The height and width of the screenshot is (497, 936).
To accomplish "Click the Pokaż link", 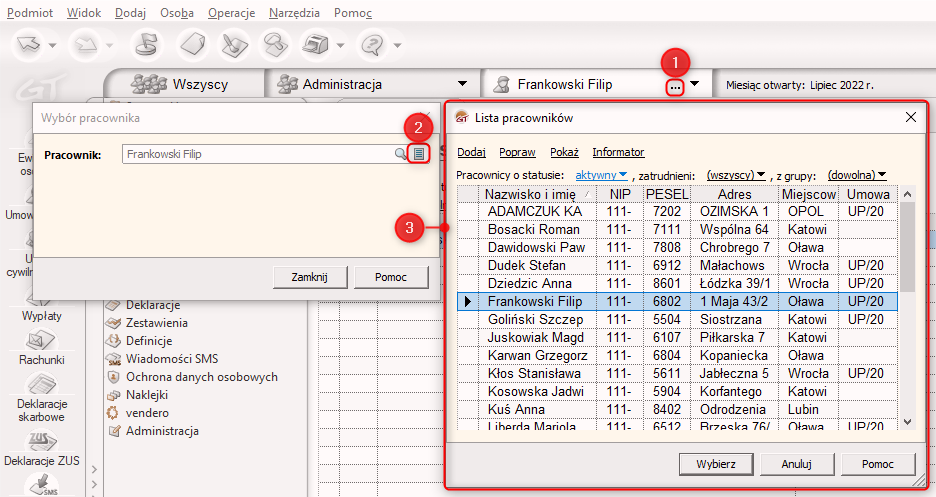I will [x=564, y=152].
